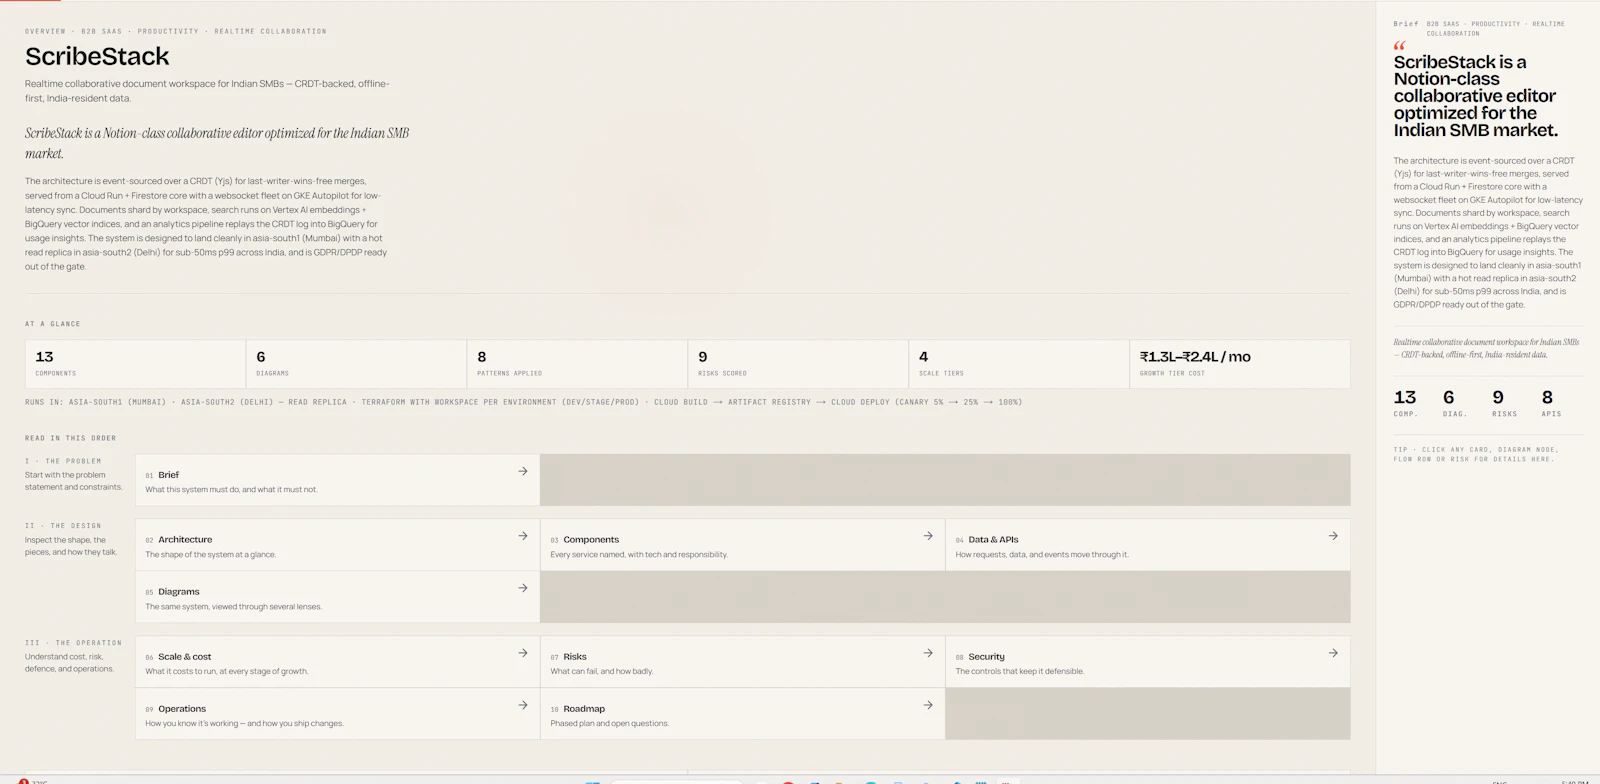
Task: Click the arrow icon on the Risks card
Action: (x=927, y=653)
